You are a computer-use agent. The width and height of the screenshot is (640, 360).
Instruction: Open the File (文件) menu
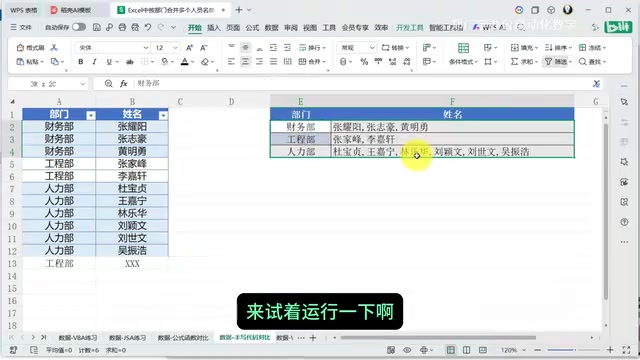(21, 27)
